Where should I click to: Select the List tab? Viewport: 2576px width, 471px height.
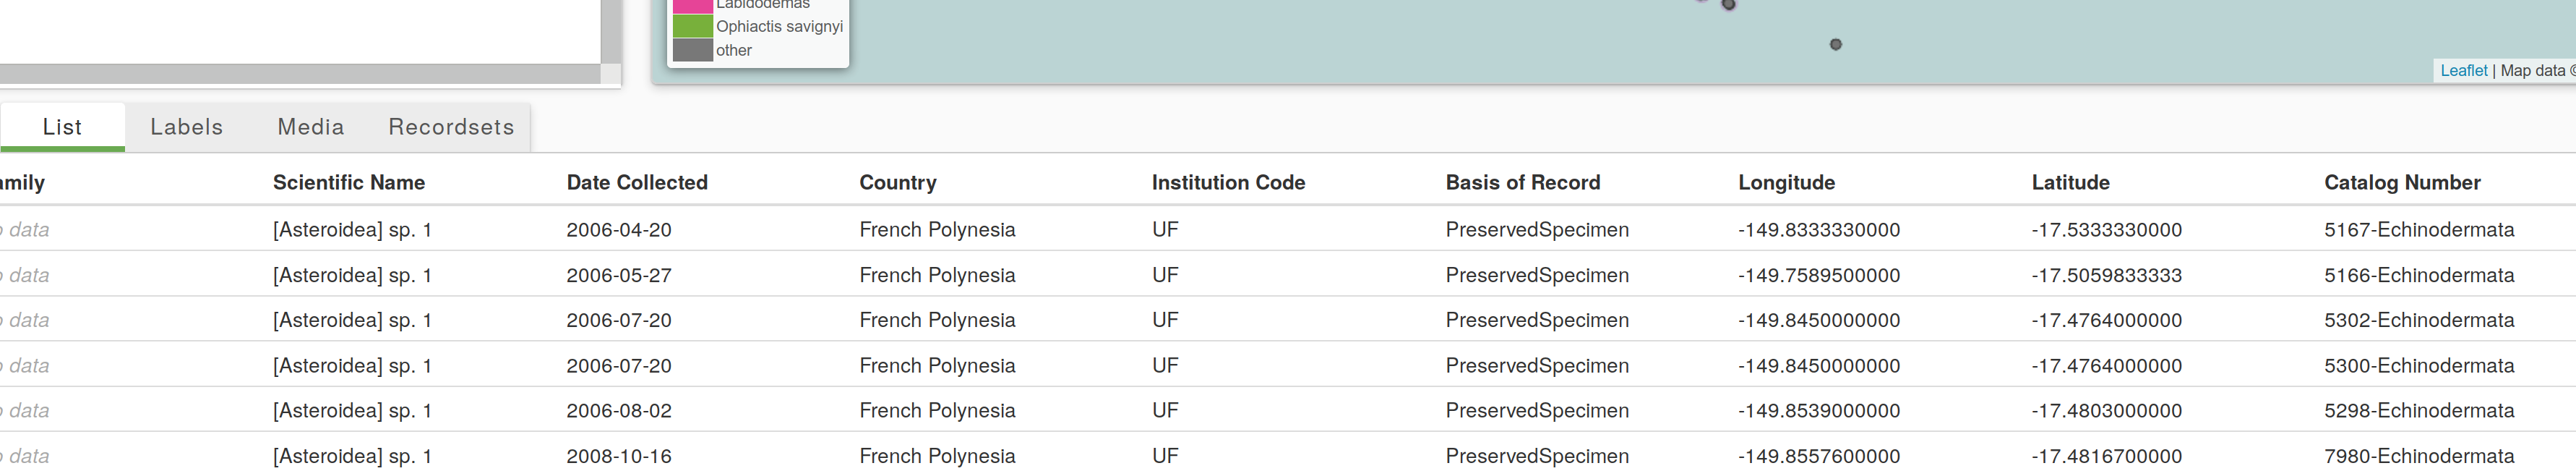click(x=62, y=127)
